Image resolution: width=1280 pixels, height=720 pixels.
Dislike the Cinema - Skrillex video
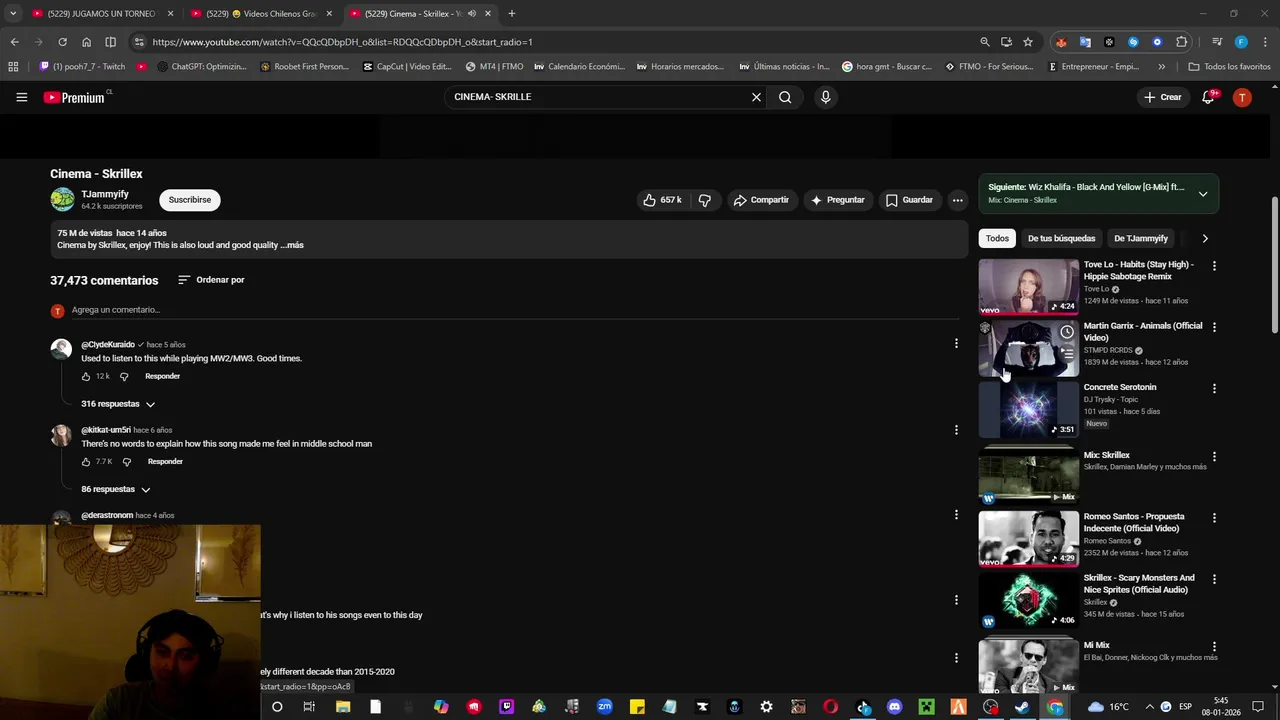point(705,200)
